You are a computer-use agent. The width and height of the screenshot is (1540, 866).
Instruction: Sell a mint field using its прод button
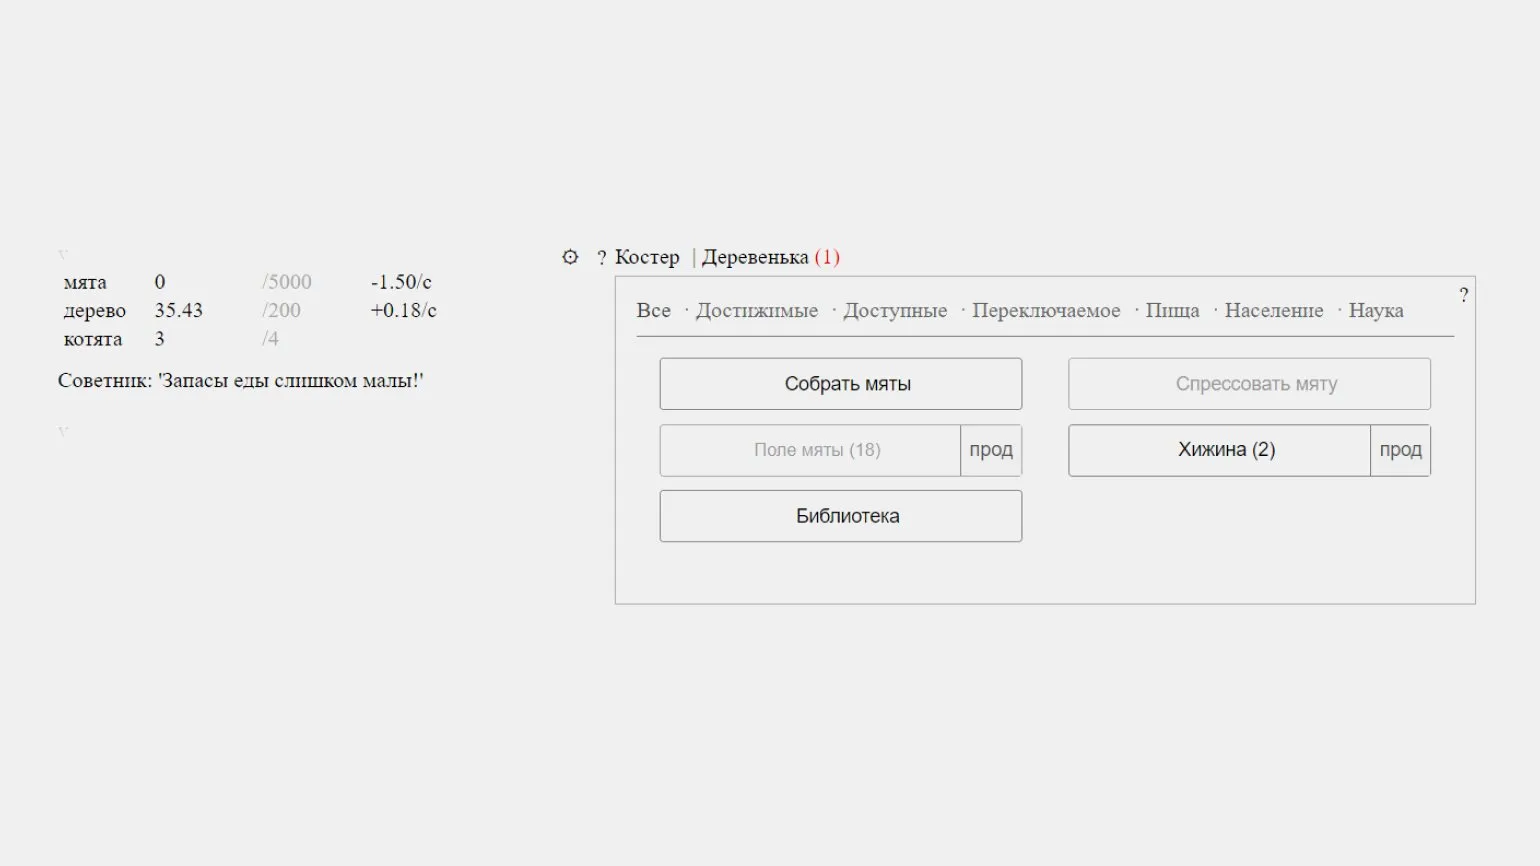pyautogui.click(x=991, y=450)
